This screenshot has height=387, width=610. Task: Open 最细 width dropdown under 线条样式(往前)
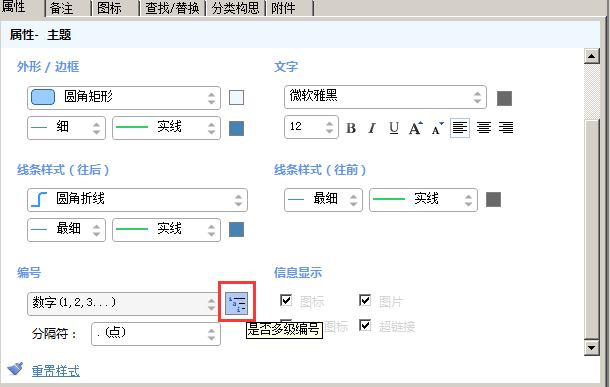pos(323,200)
